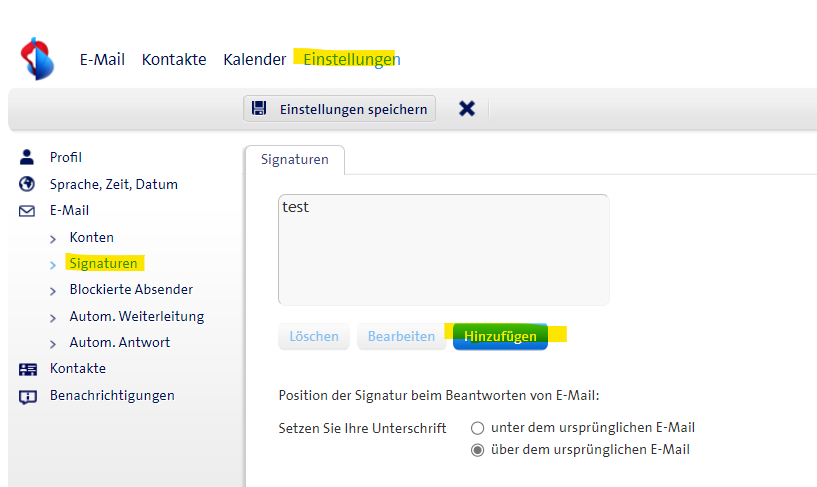Click the globe icon for Sprache, Zeit, Datum

pos(27,184)
